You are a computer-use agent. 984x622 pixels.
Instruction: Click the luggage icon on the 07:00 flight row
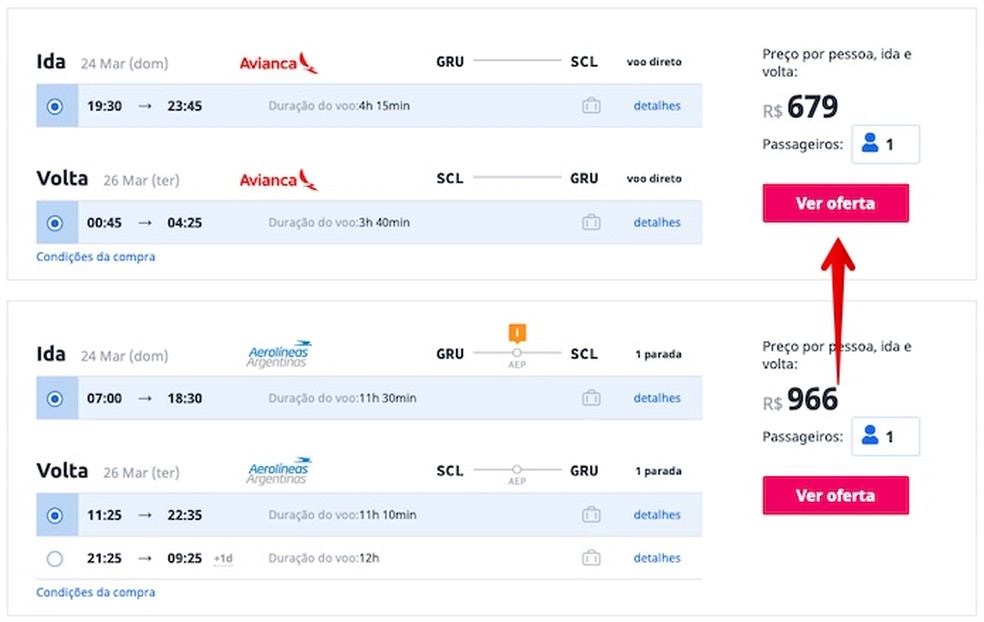coord(591,398)
